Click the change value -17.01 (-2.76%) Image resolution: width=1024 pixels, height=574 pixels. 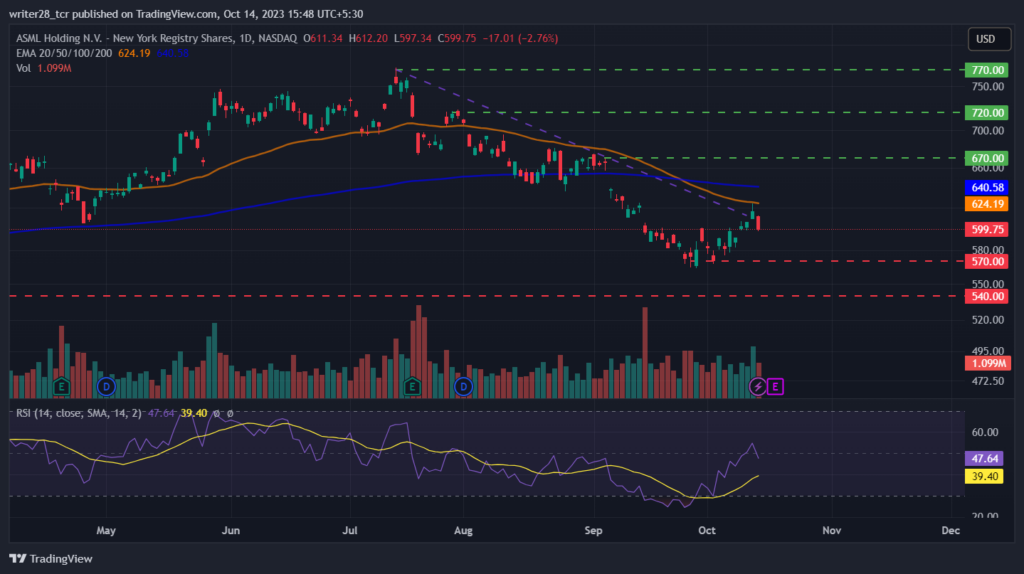click(x=520, y=38)
